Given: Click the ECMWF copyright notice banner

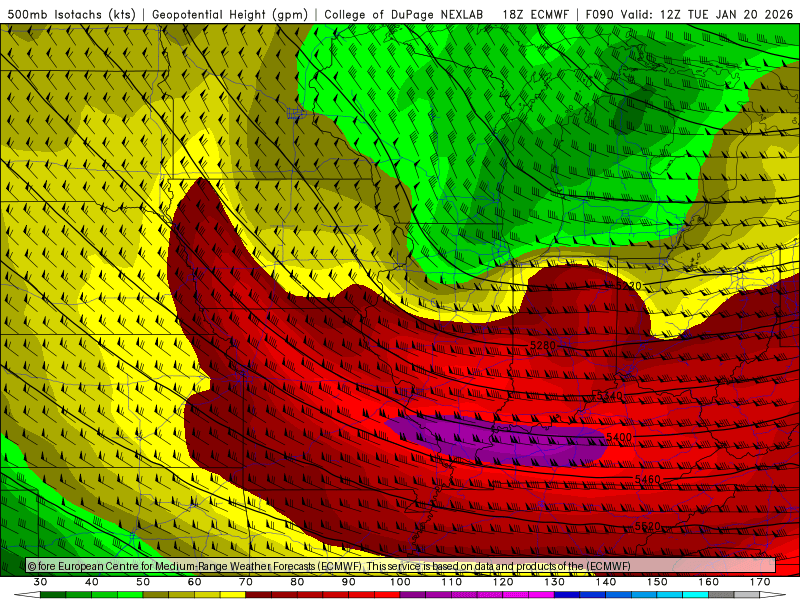Looking at the screenshot, I should (401, 566).
